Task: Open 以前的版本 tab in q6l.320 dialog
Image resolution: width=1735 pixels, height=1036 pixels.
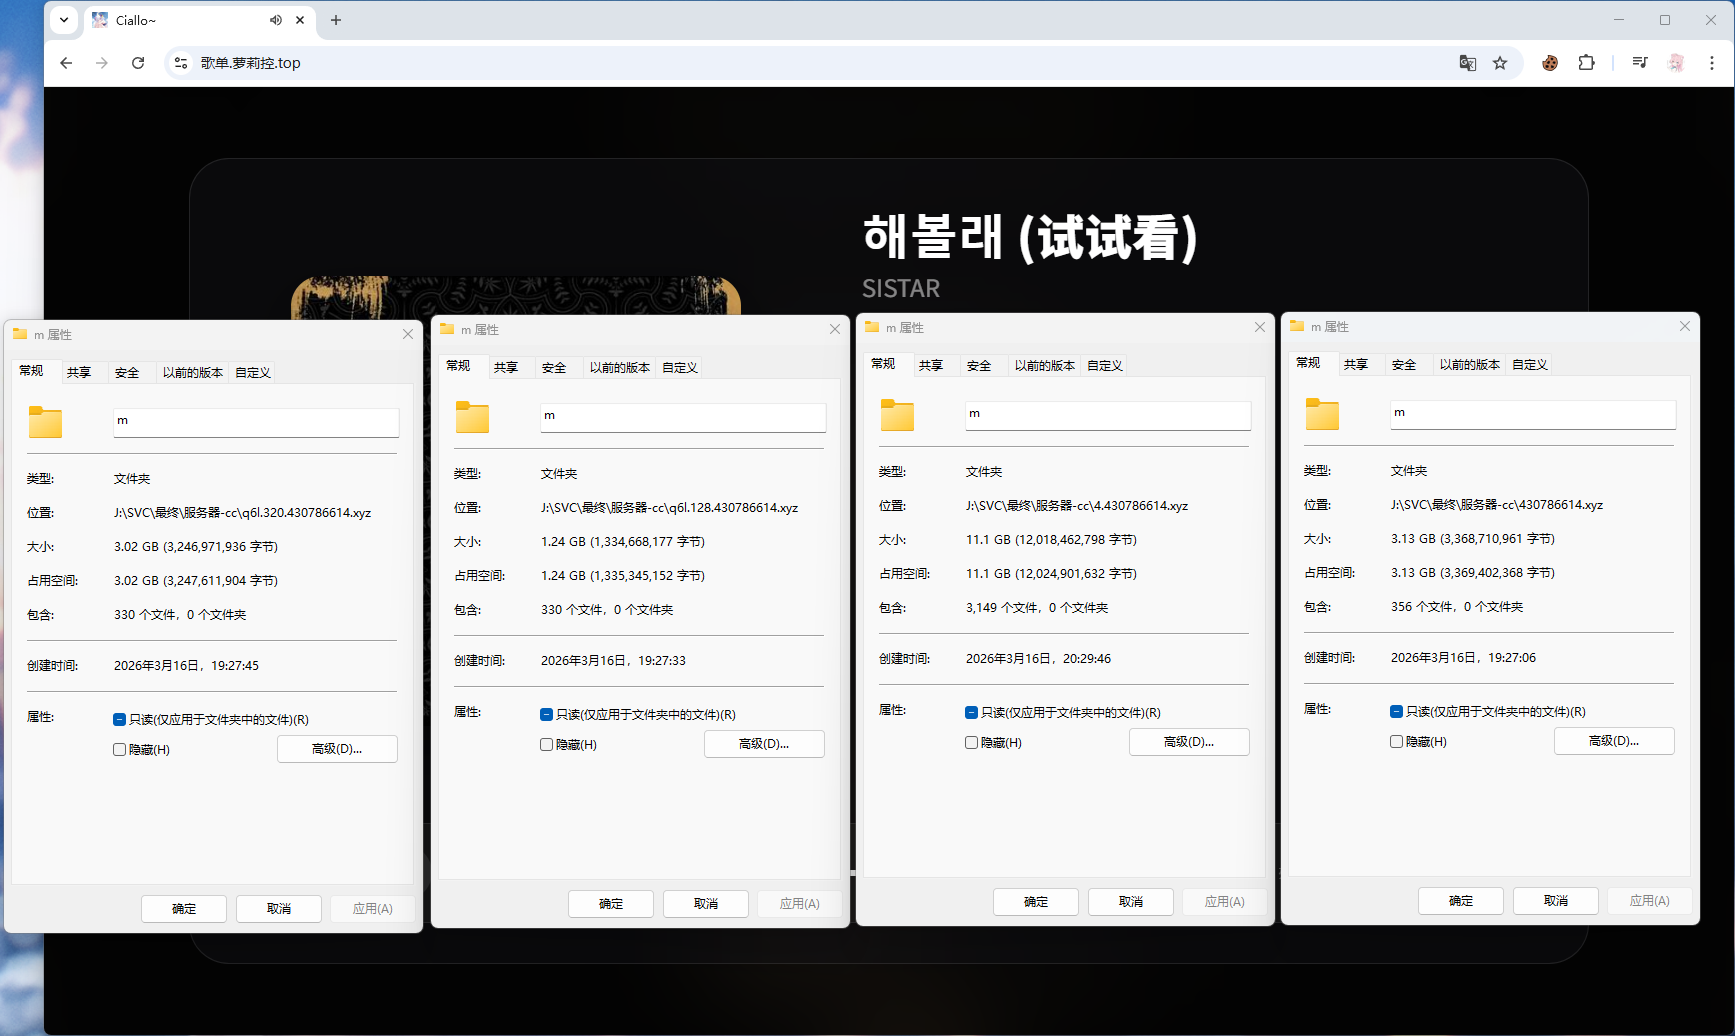Action: (x=193, y=373)
